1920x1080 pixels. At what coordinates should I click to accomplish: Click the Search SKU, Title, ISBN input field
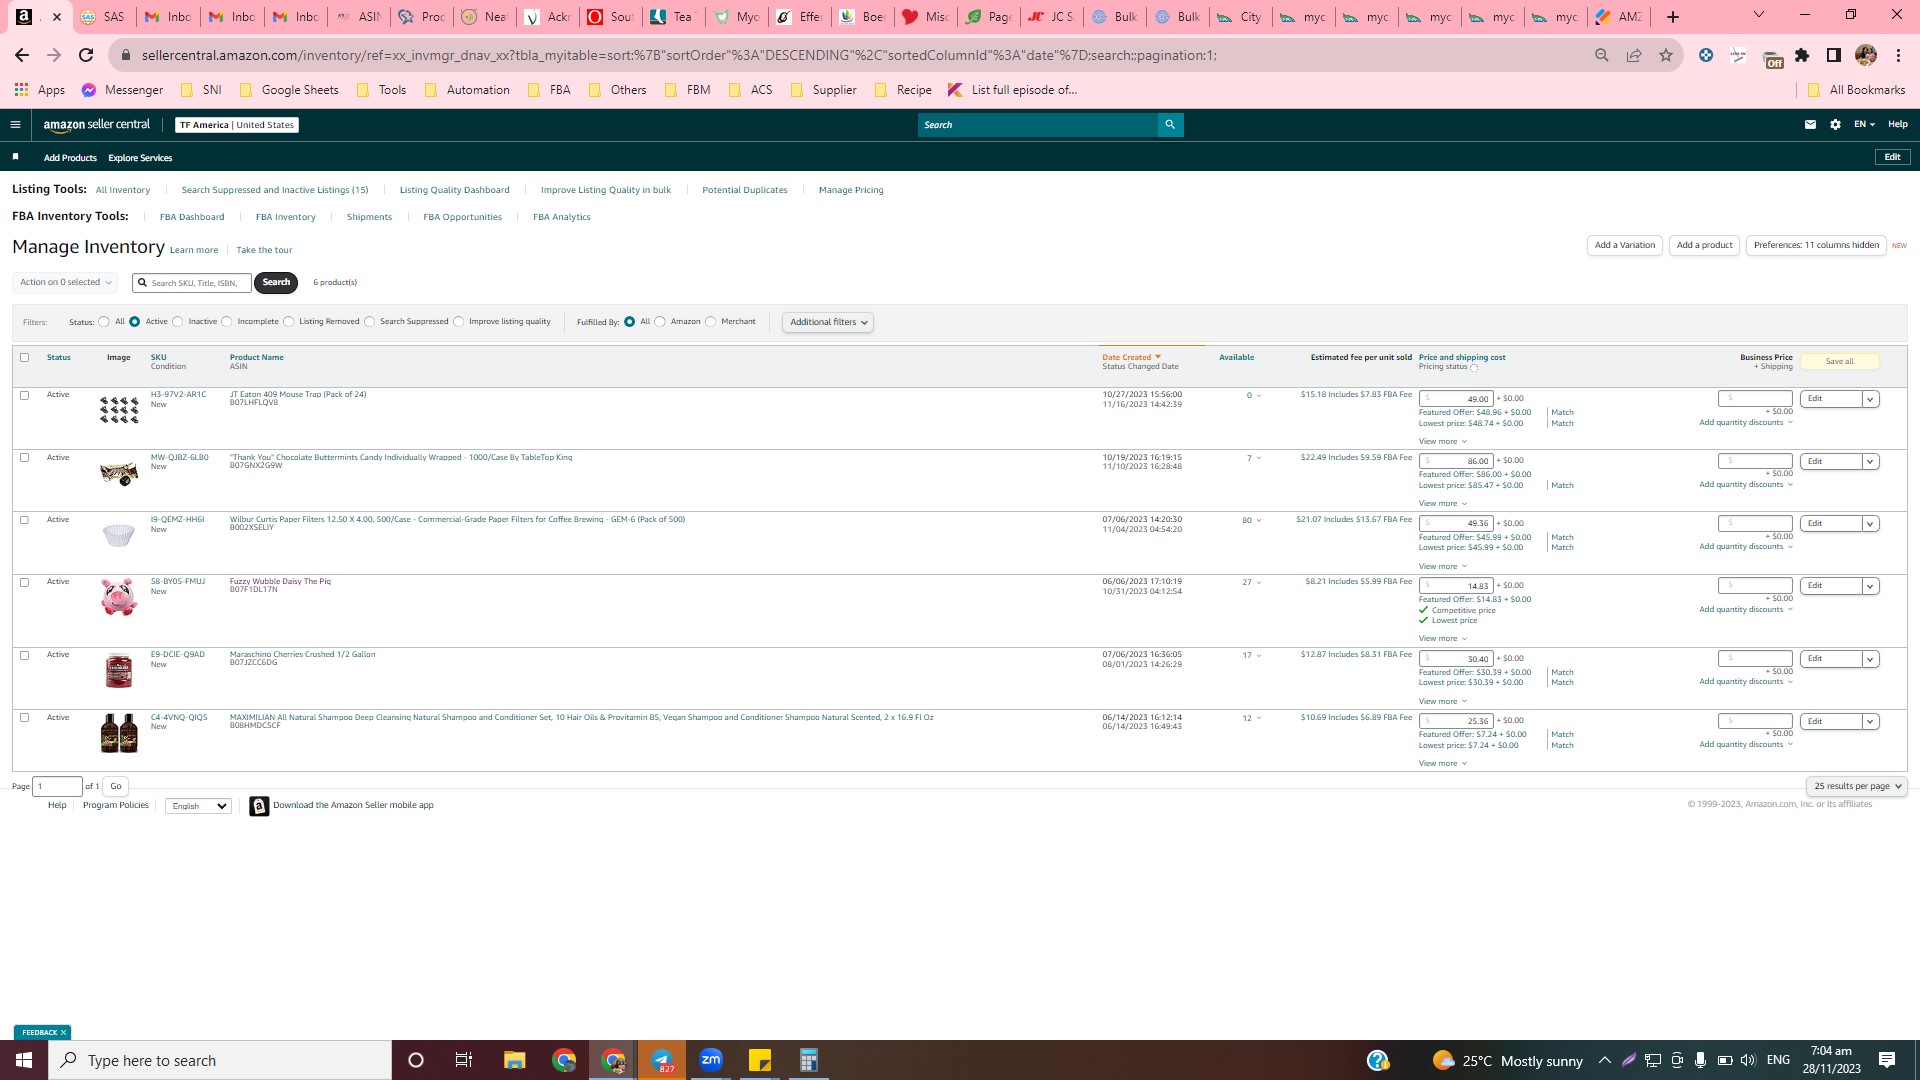(192, 283)
